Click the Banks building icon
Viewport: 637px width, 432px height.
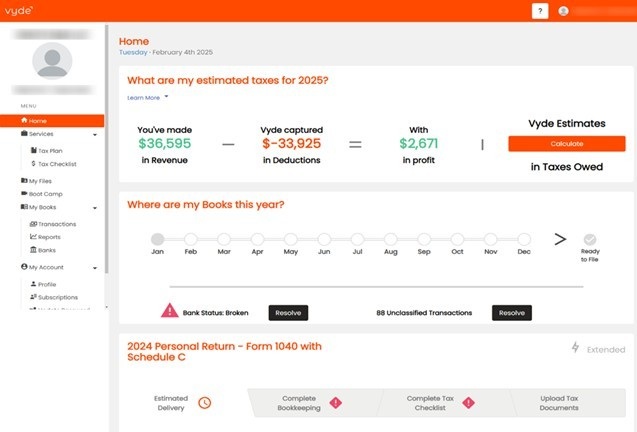click(33, 250)
